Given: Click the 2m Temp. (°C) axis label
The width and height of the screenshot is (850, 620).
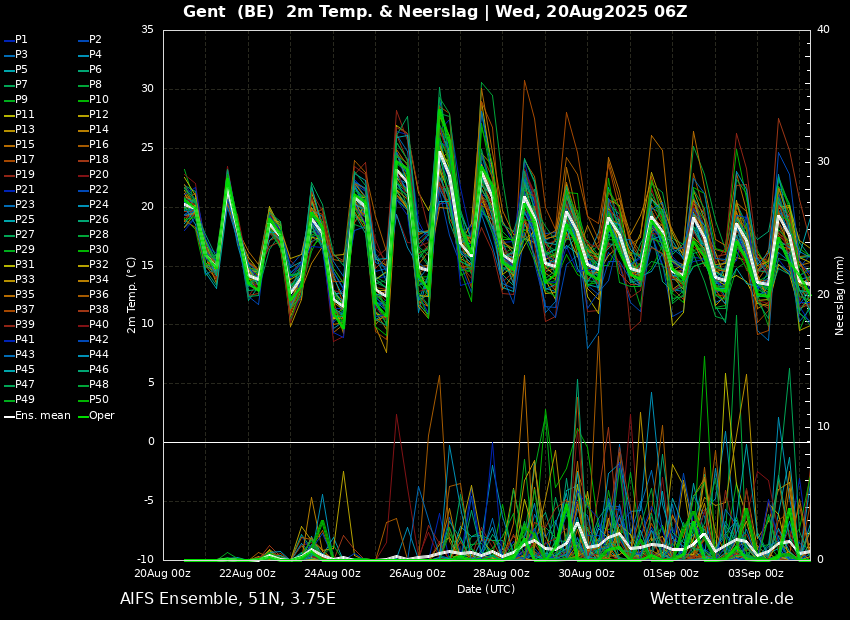Looking at the screenshot, I should [x=132, y=294].
